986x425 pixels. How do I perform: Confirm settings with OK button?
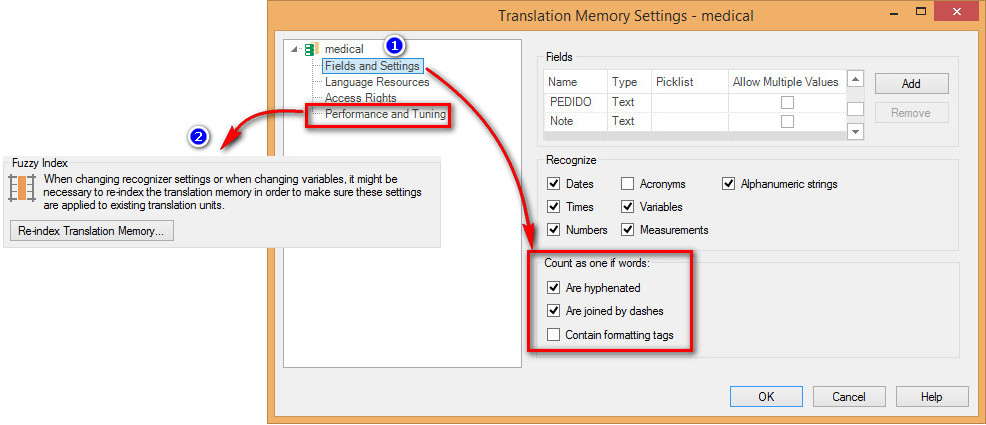pyautogui.click(x=766, y=396)
